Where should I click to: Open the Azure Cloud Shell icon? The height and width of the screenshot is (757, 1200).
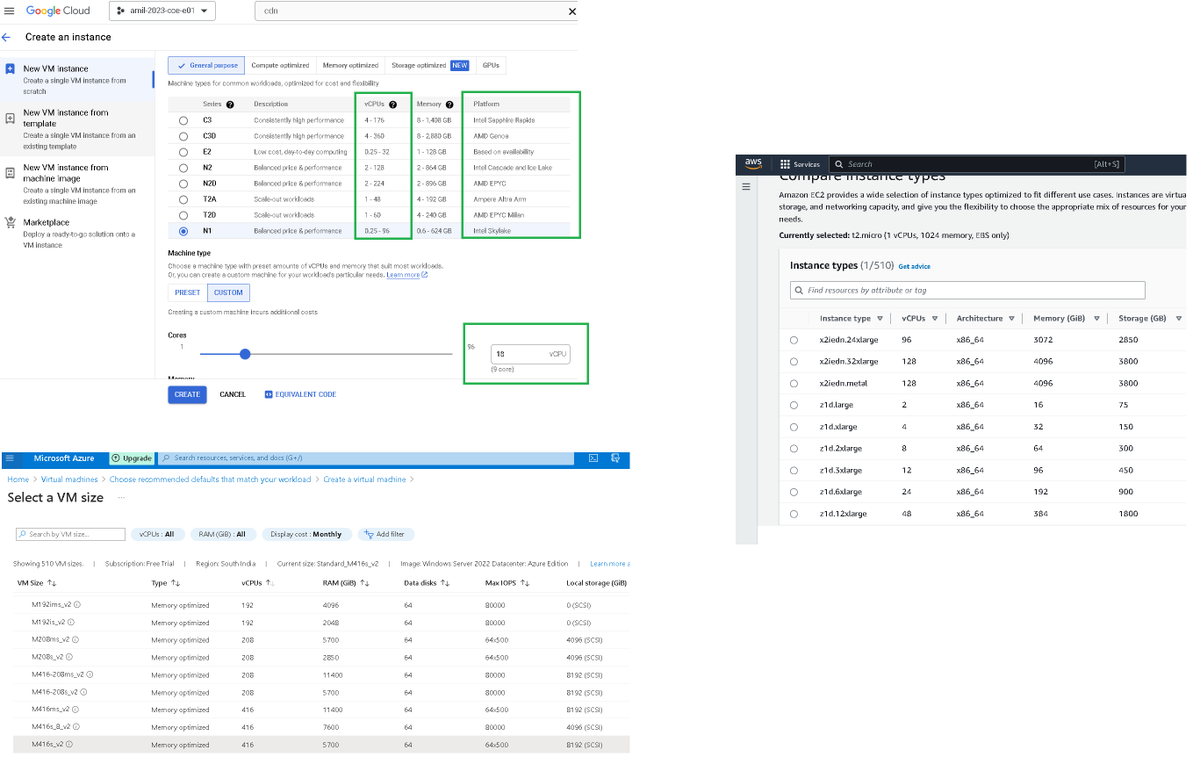(x=593, y=458)
